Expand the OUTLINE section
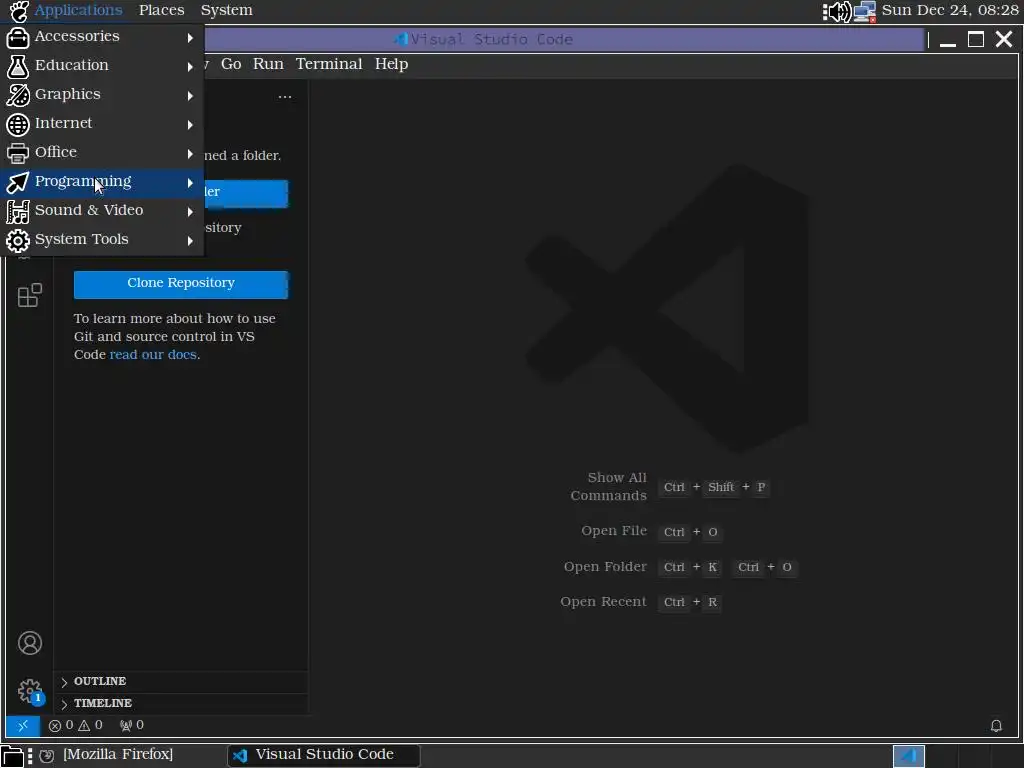 click(180, 681)
